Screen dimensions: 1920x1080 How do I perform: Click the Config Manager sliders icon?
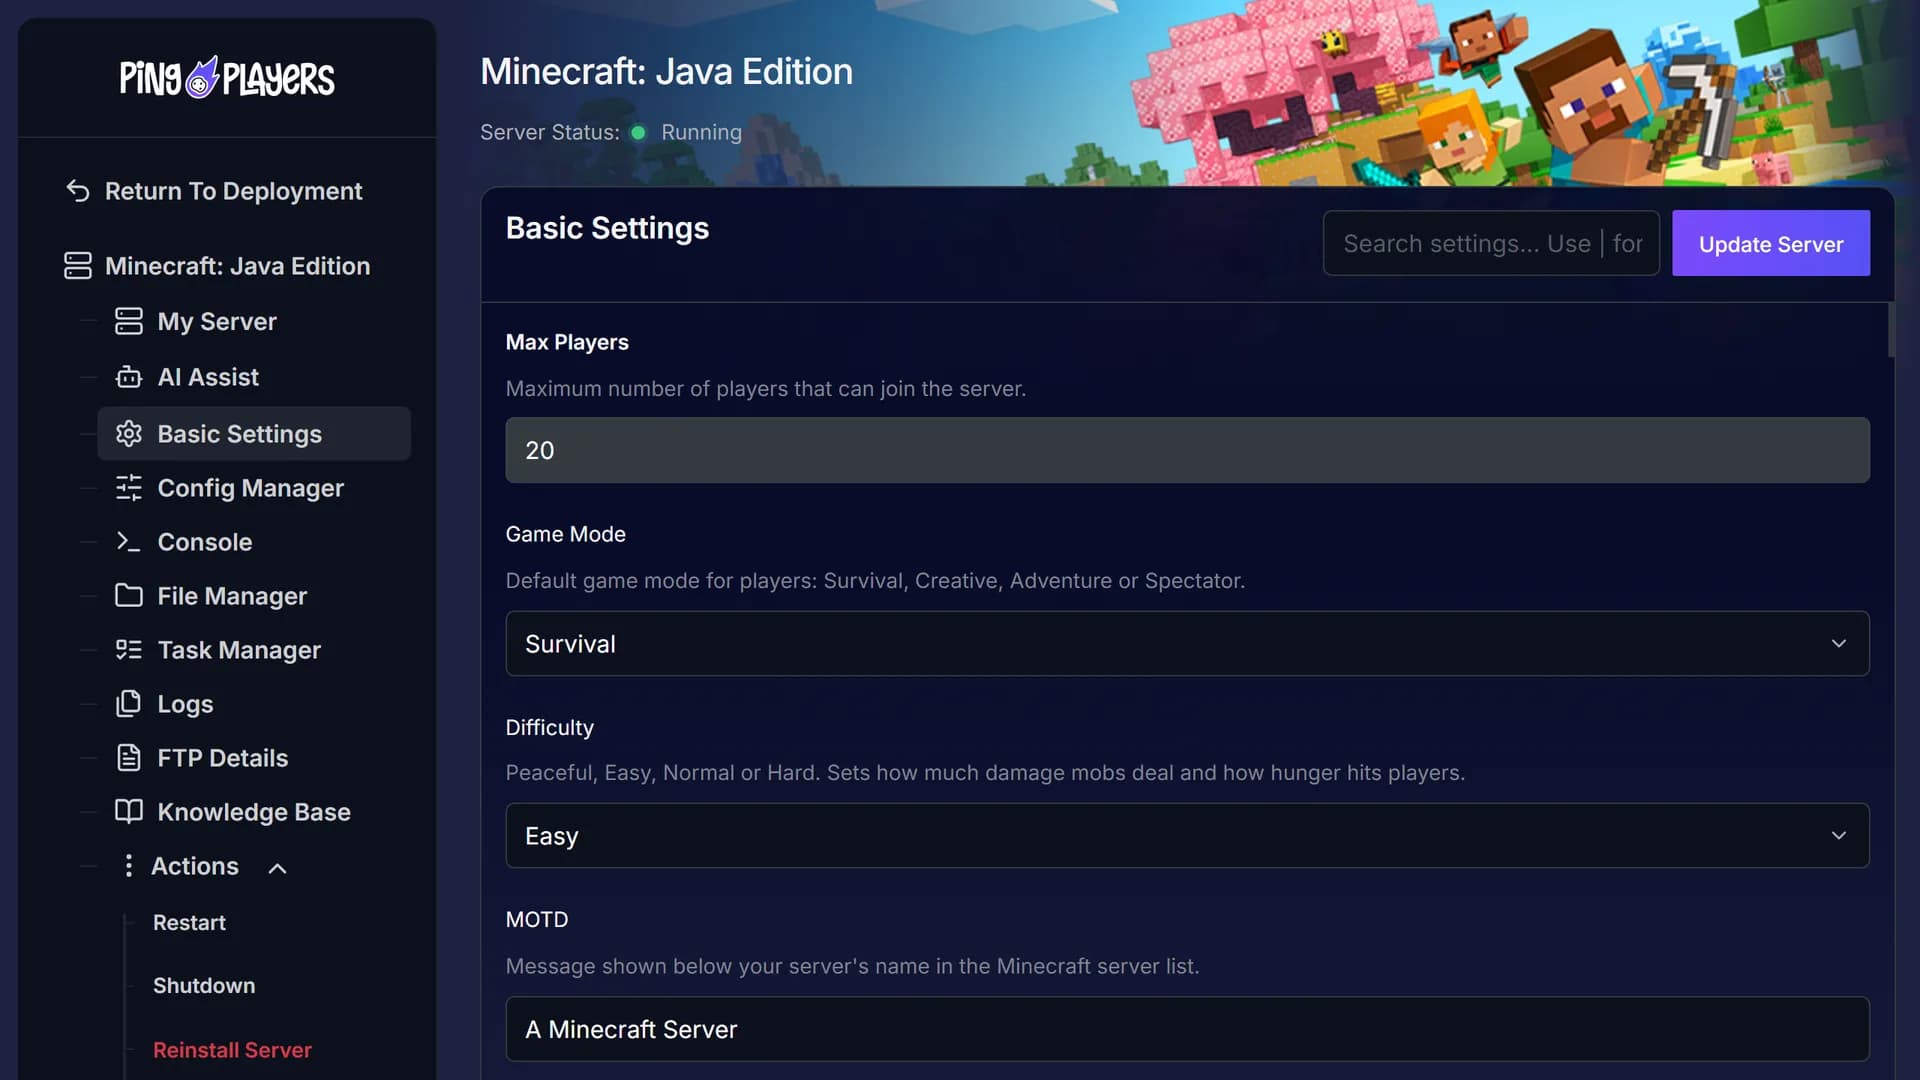[x=129, y=487]
